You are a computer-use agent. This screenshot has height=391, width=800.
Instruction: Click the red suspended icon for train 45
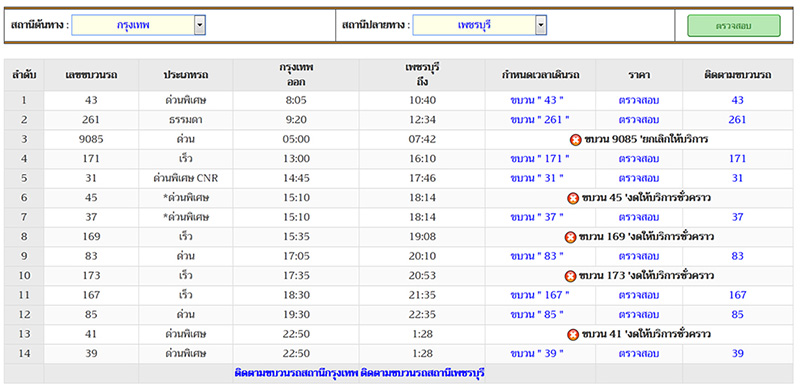point(573,198)
